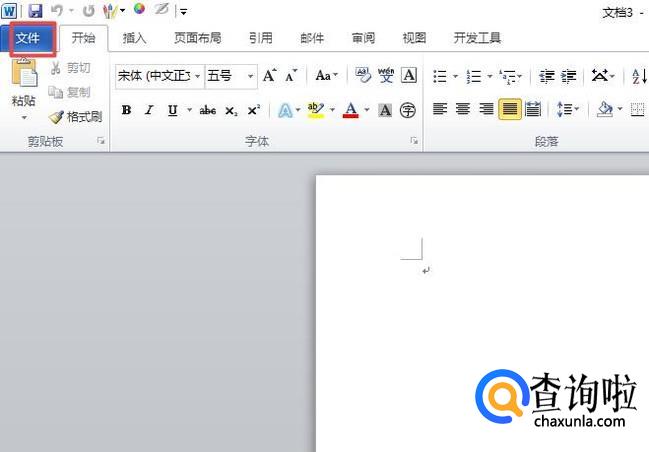The image size is (649, 452).
Task: Toggle highlighted Justify alignment
Action: click(x=510, y=109)
